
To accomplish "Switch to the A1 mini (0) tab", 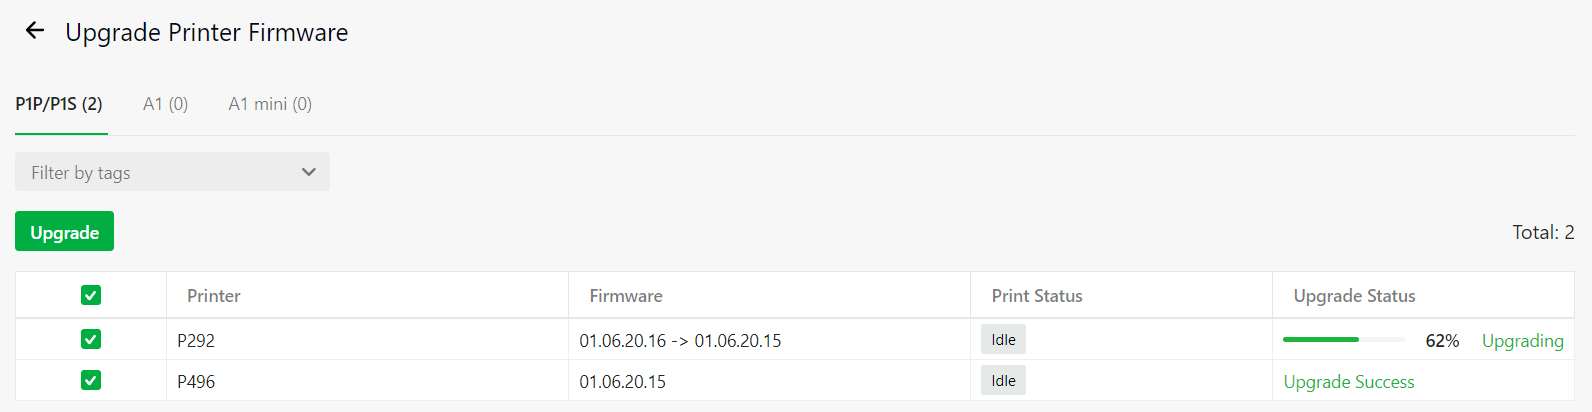I will [270, 104].
